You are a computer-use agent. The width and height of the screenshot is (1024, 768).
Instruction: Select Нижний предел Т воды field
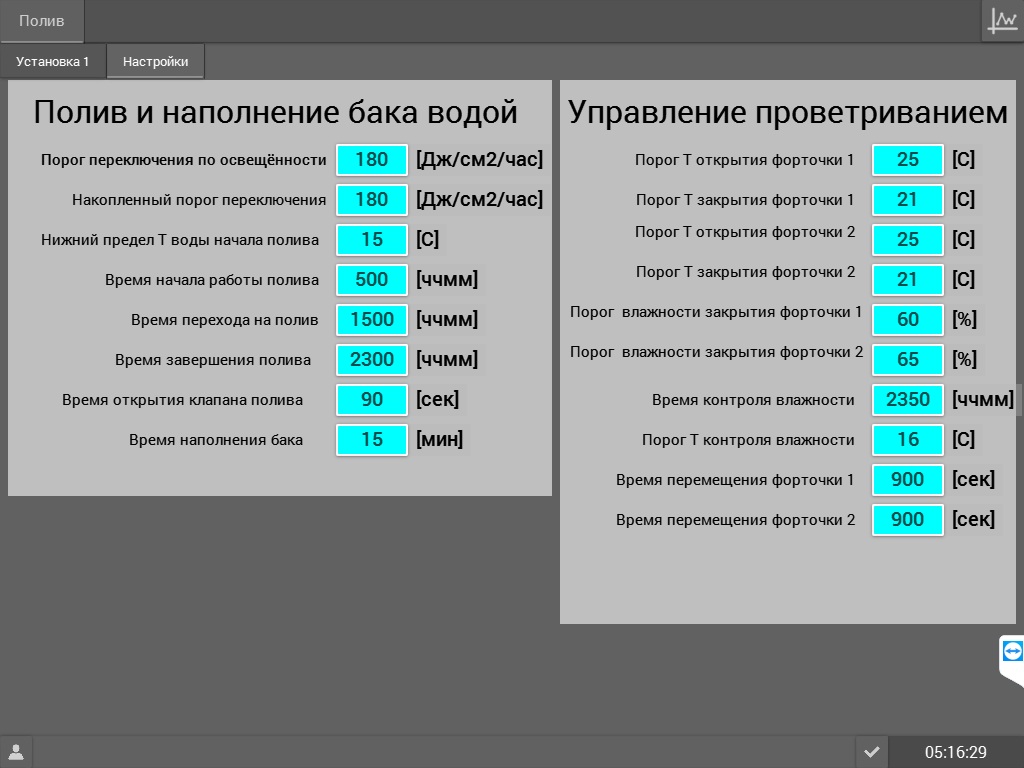click(372, 240)
